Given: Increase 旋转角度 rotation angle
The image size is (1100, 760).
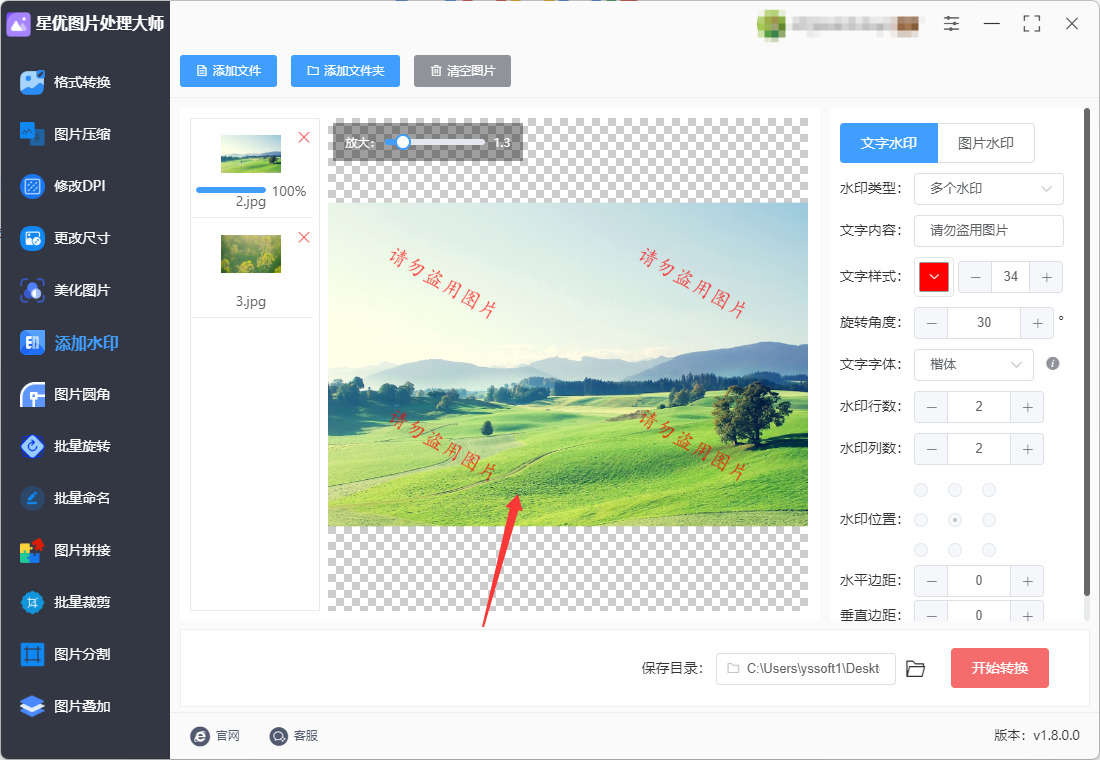Looking at the screenshot, I should coord(1037,323).
